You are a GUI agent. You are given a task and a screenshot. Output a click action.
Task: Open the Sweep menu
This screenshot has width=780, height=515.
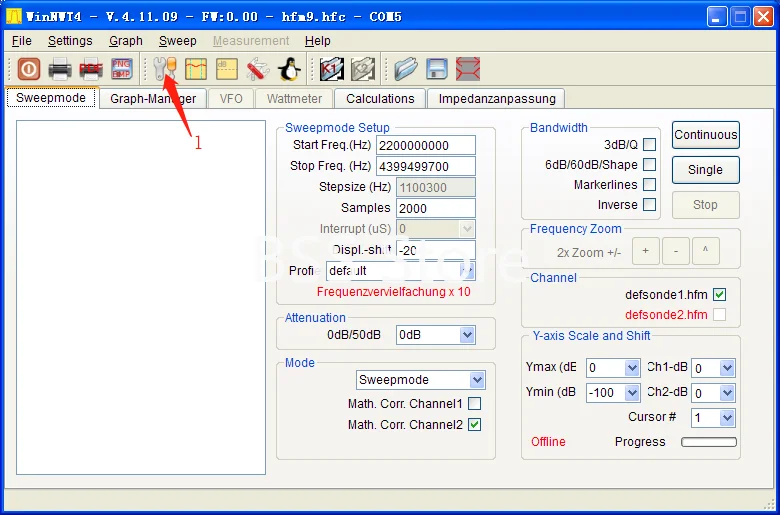click(178, 41)
